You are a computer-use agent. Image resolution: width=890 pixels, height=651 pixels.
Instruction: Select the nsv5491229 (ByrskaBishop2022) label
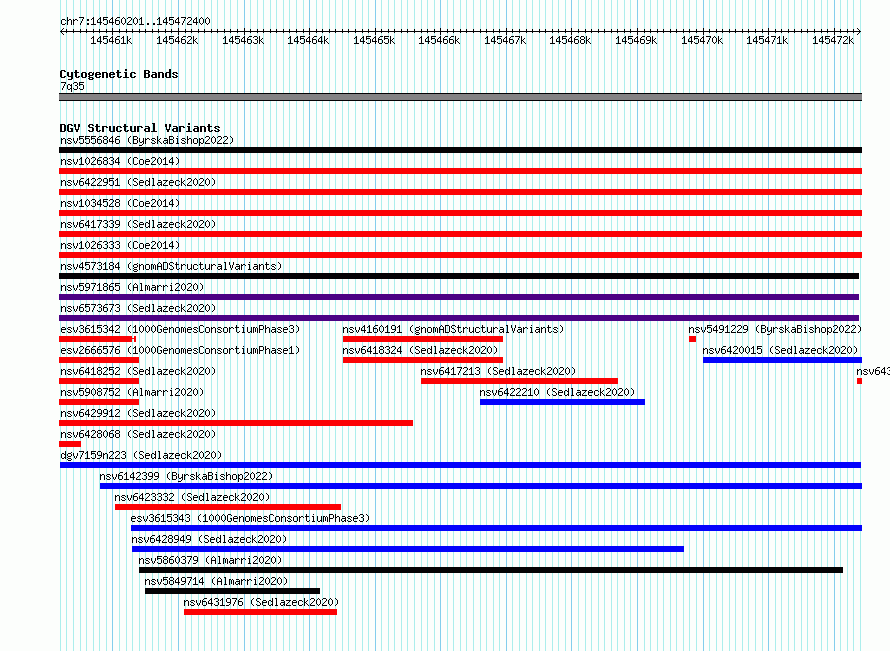775,329
